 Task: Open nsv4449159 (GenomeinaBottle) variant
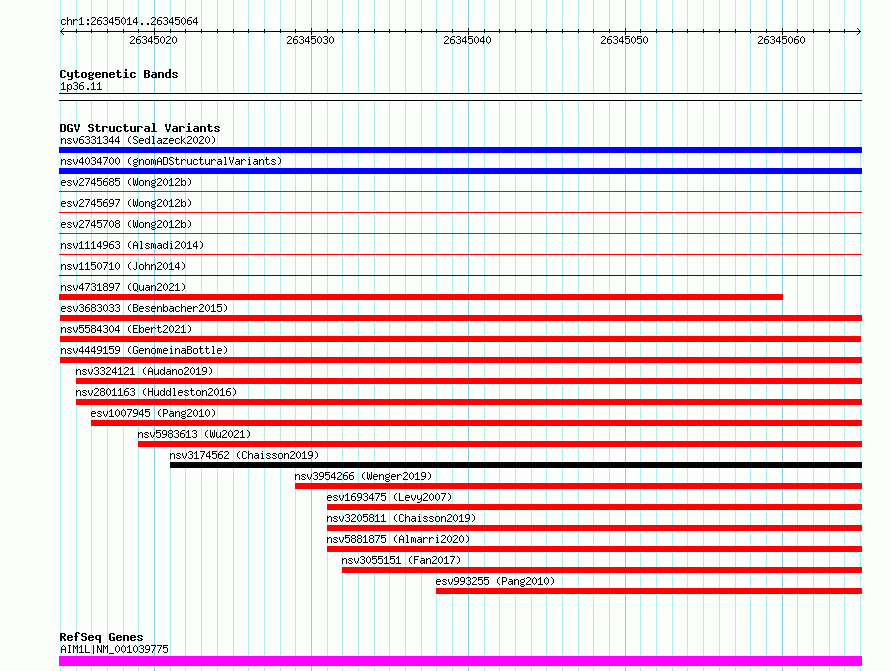pos(144,350)
